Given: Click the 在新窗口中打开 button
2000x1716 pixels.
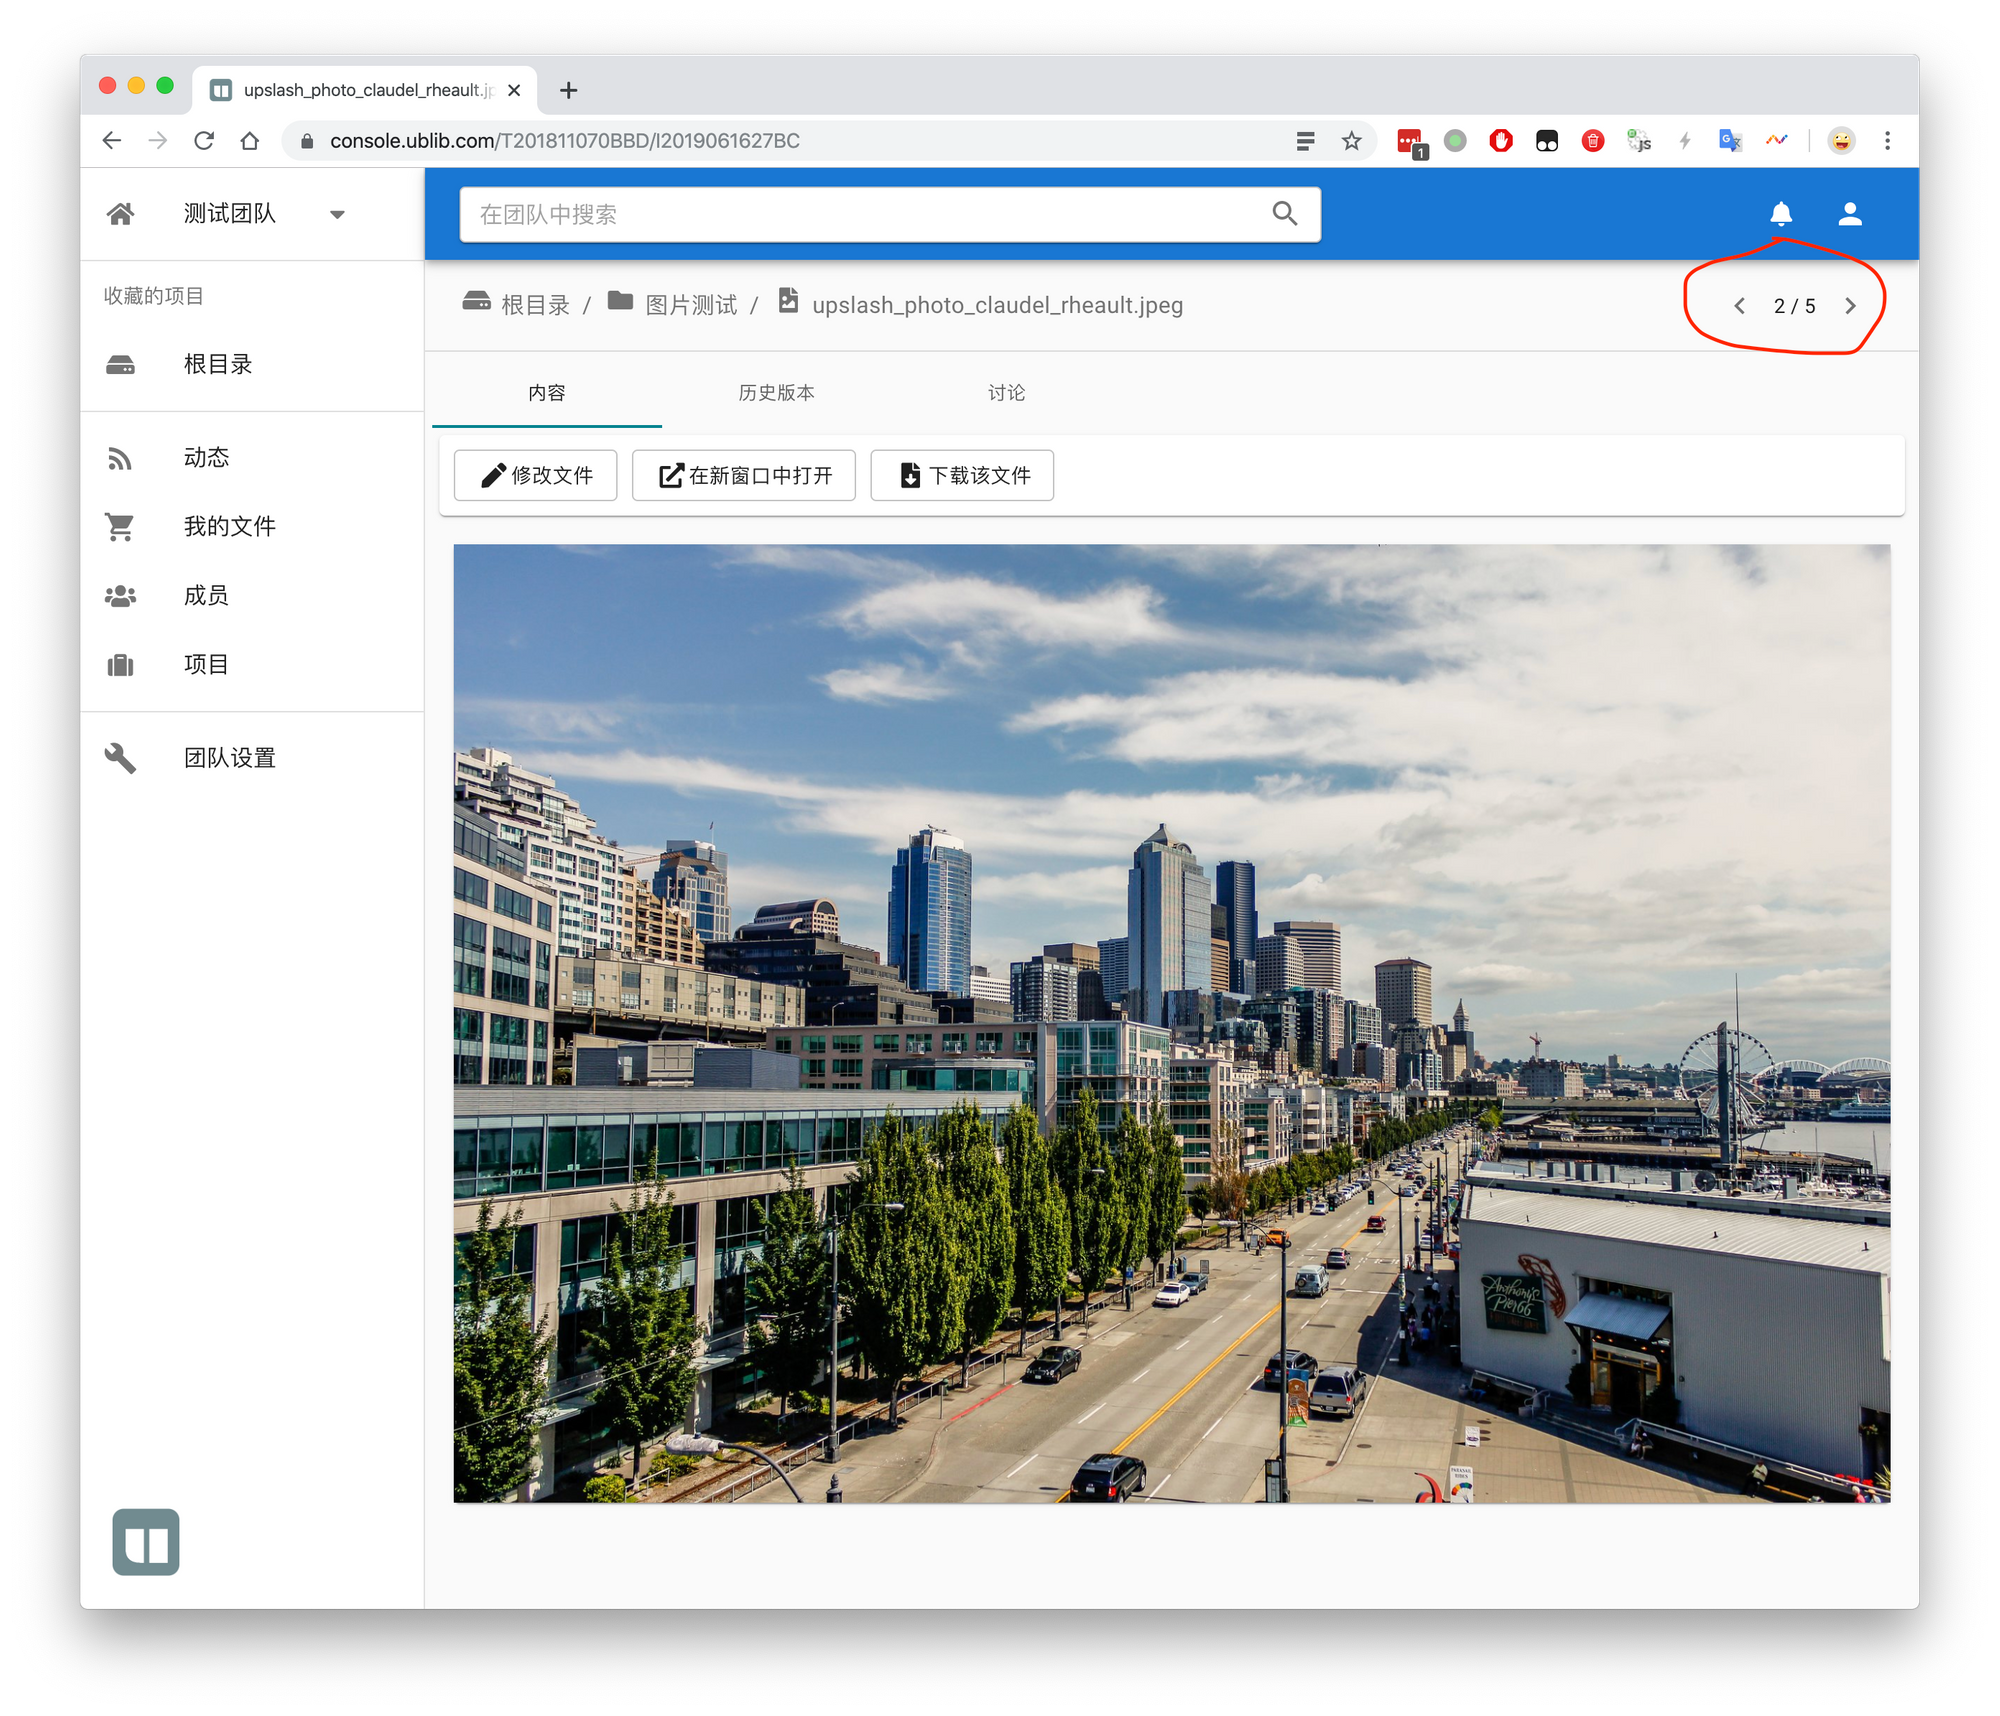Looking at the screenshot, I should point(744,475).
